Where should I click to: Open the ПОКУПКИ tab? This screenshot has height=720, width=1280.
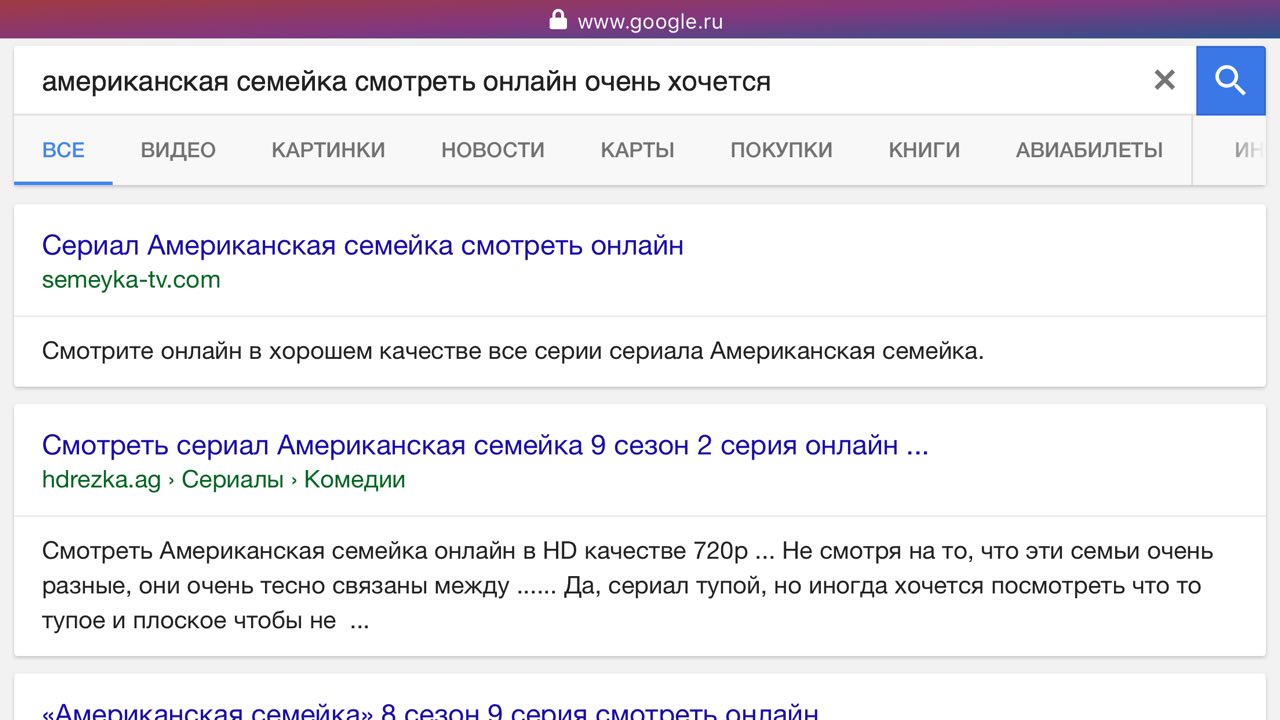781,150
